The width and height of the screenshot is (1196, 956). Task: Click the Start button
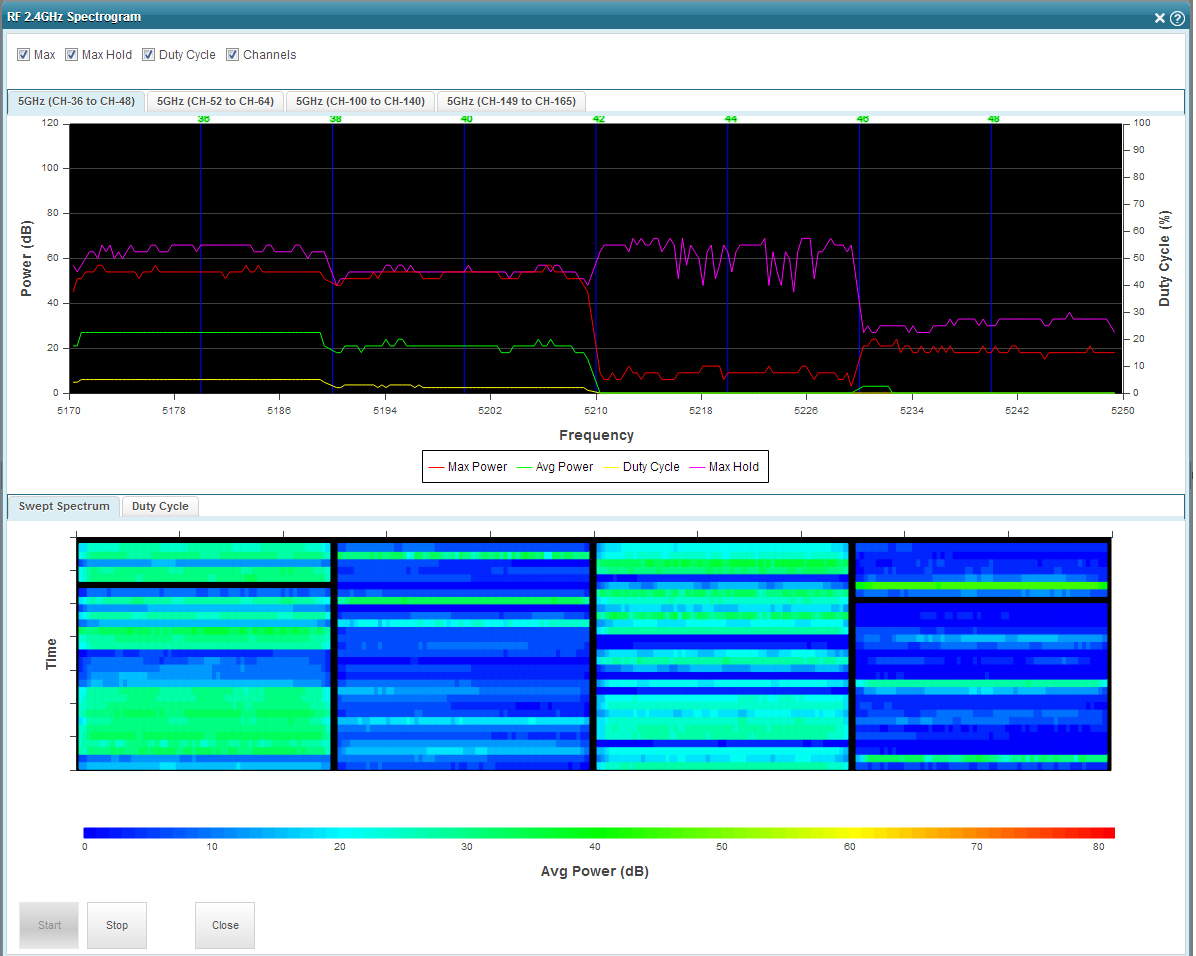click(x=50, y=925)
